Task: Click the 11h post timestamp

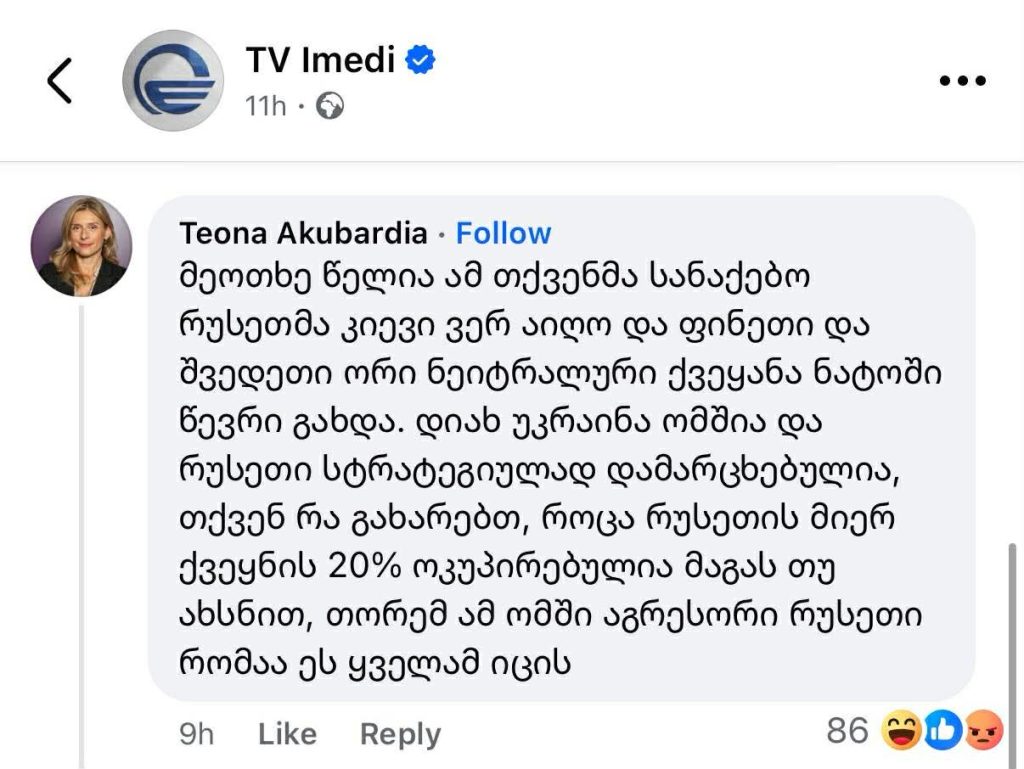Action: click(x=266, y=106)
